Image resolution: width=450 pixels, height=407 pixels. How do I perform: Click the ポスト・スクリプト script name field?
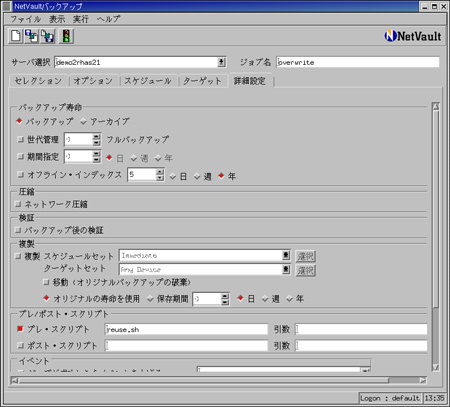click(186, 346)
